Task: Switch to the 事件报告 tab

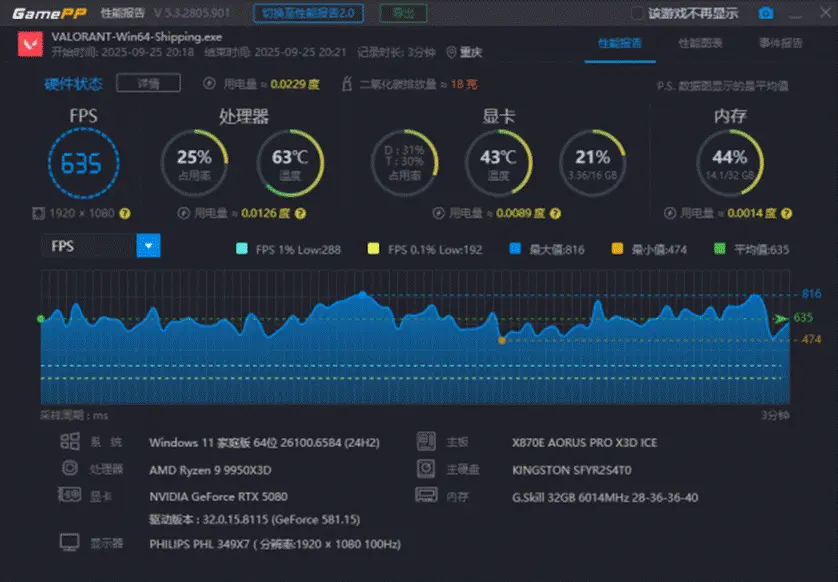Action: tap(781, 43)
